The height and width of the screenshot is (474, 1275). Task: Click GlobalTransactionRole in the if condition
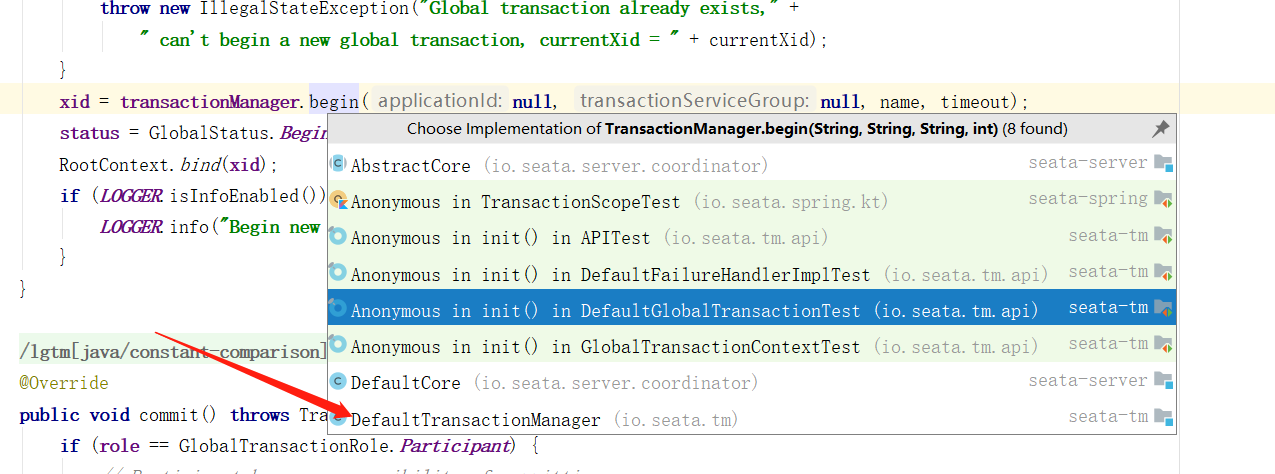click(x=284, y=445)
